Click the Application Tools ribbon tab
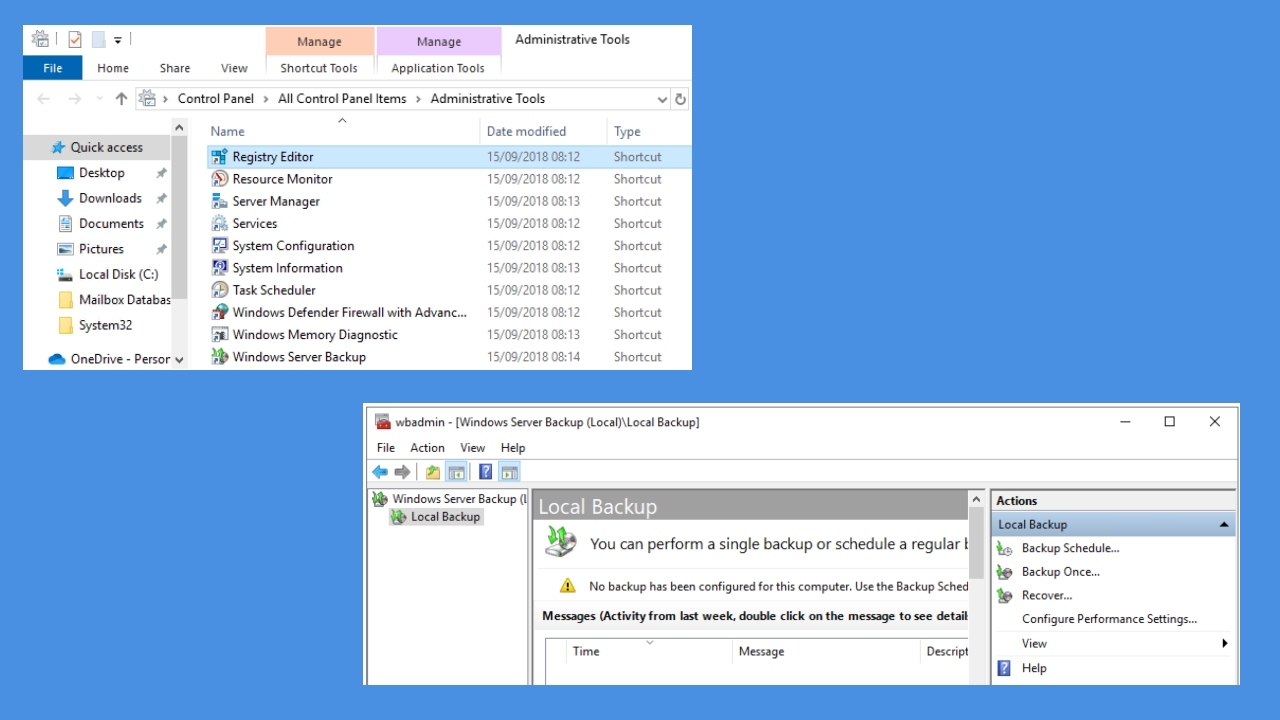The height and width of the screenshot is (720, 1280). [x=438, y=68]
